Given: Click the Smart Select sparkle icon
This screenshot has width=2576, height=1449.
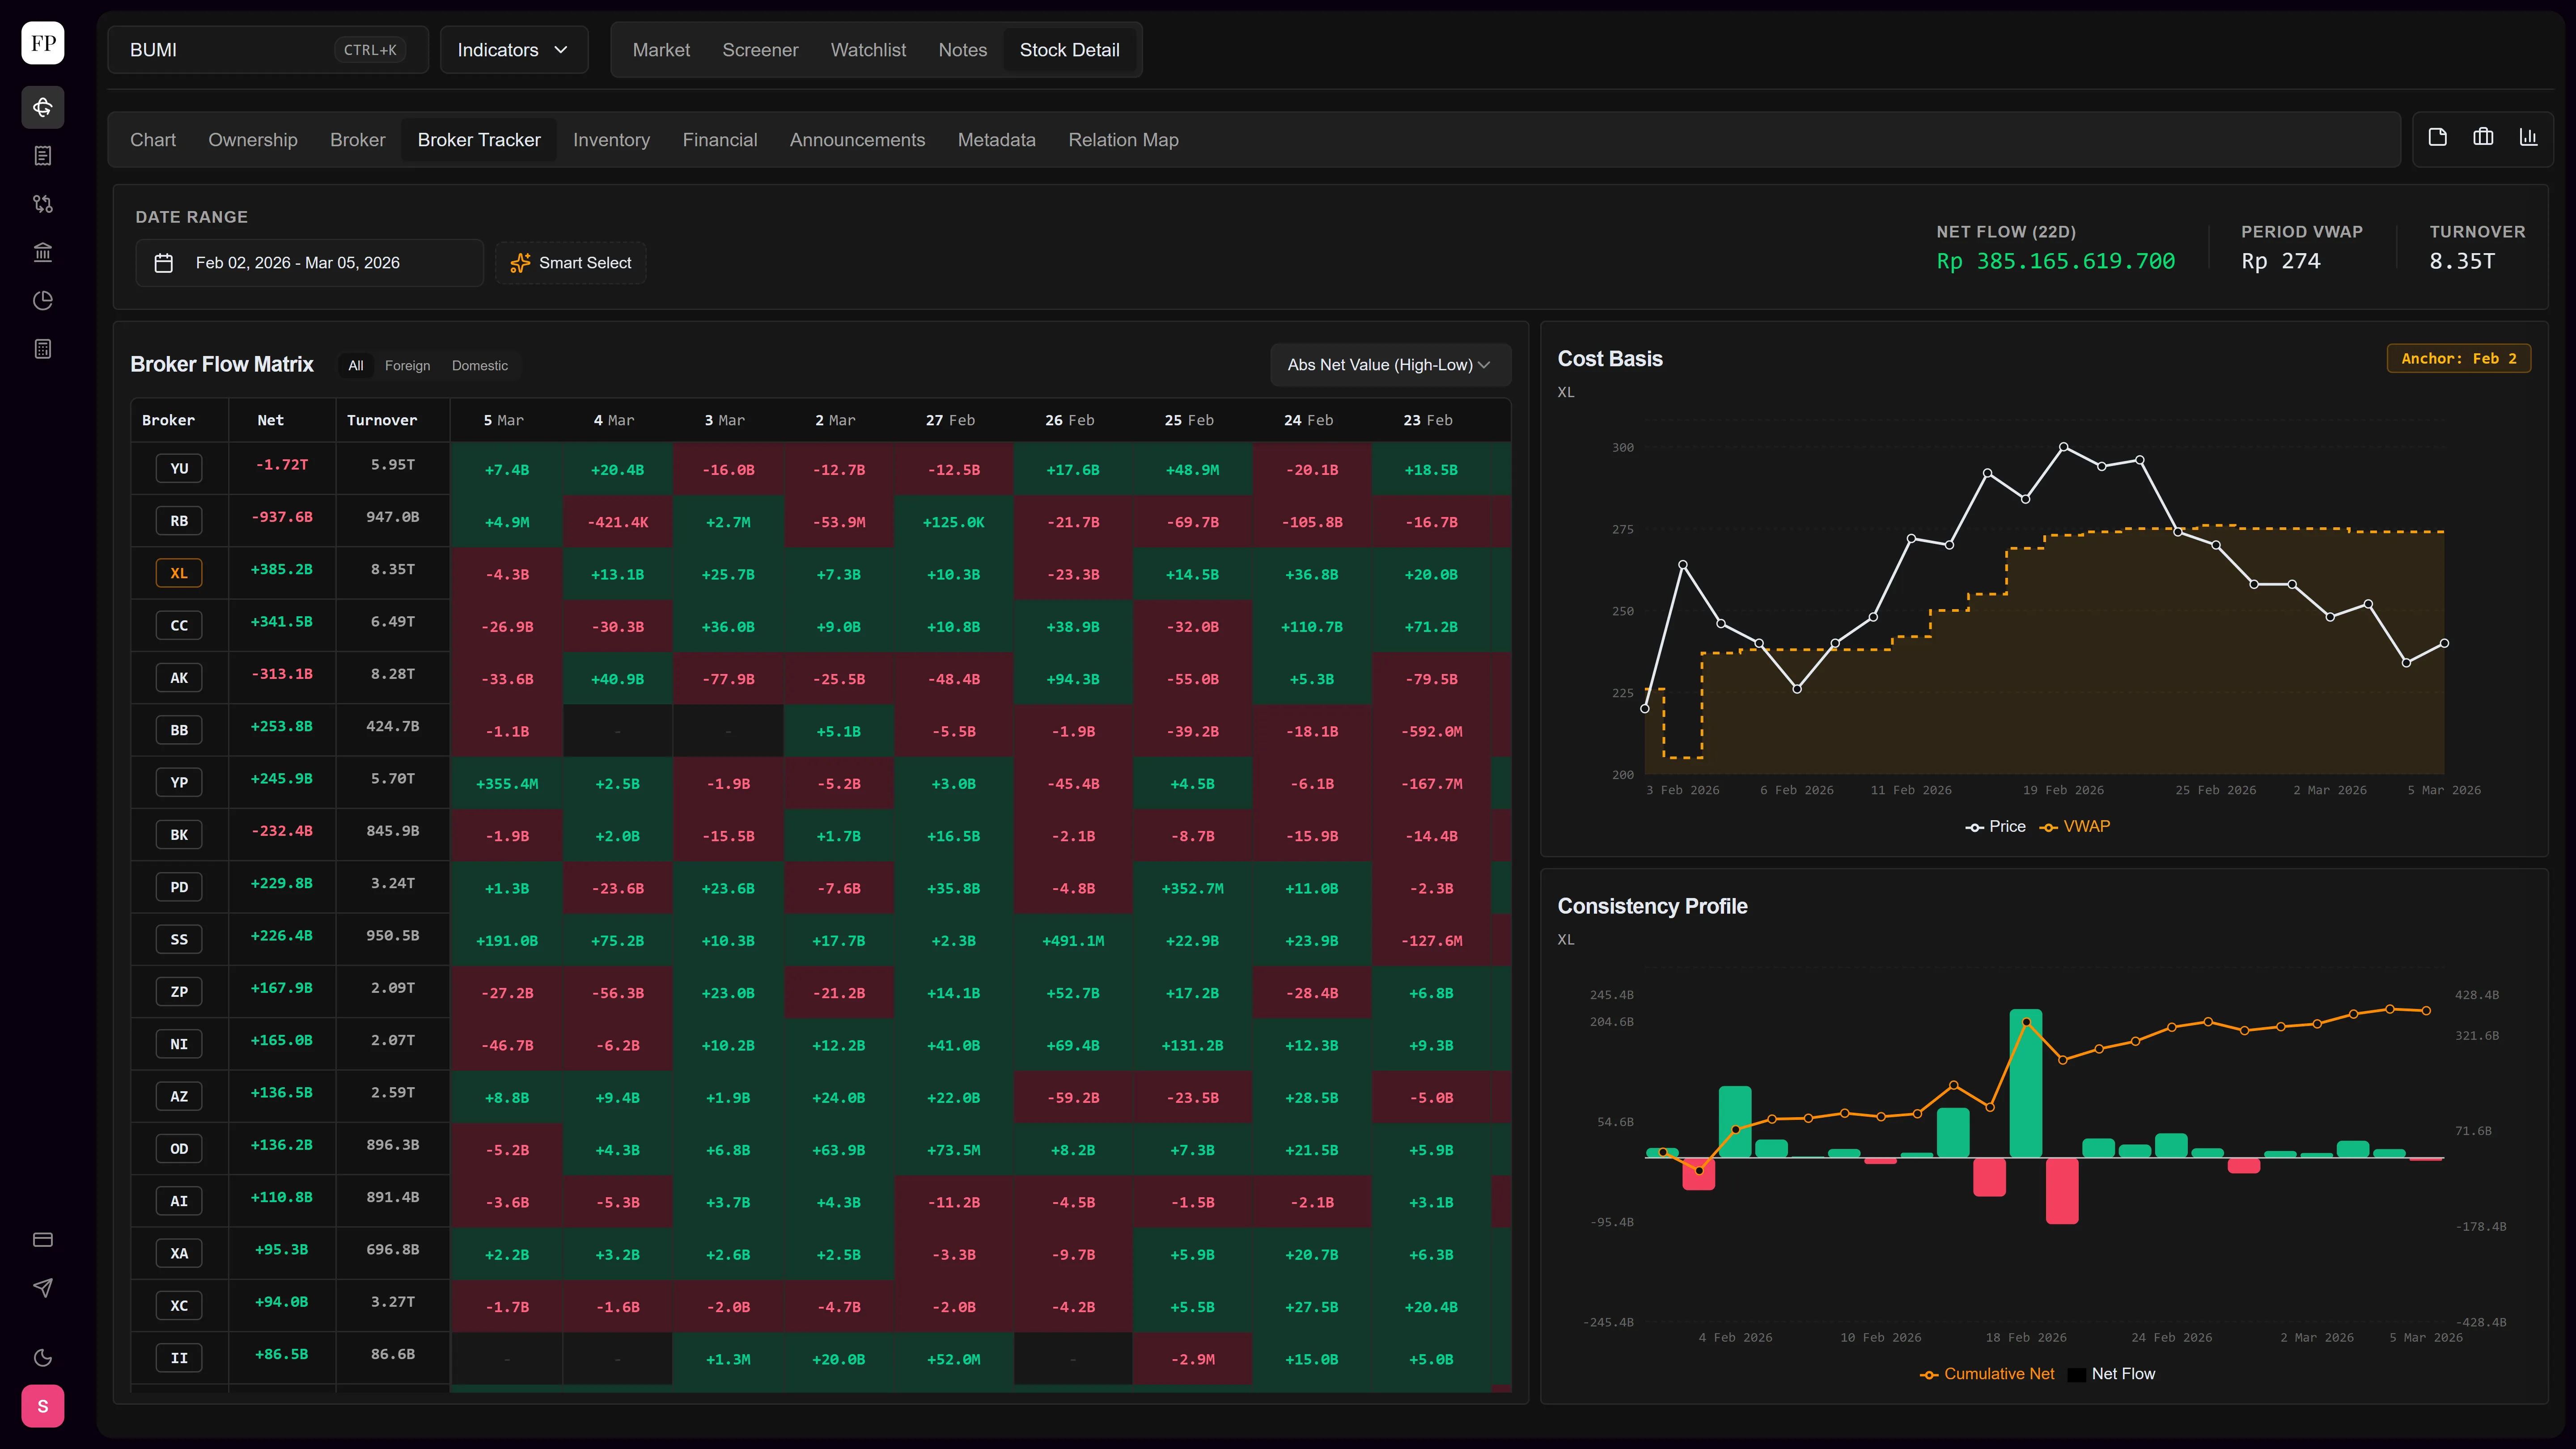Looking at the screenshot, I should point(520,263).
